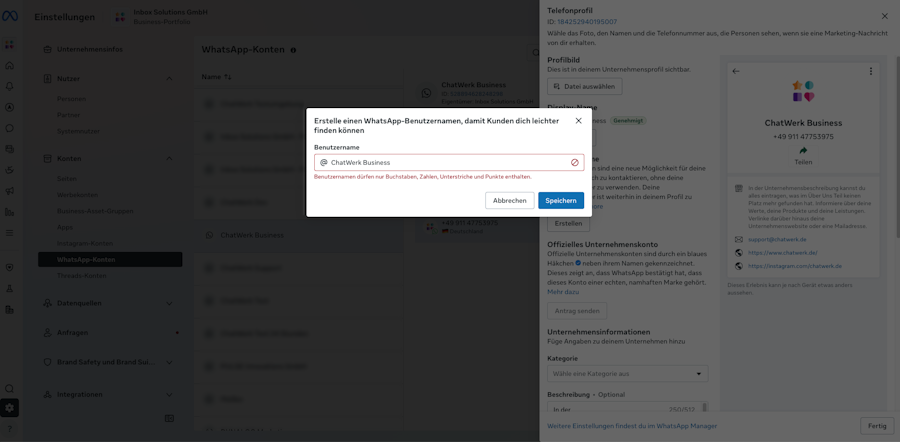Click the error icon in username field

point(575,162)
